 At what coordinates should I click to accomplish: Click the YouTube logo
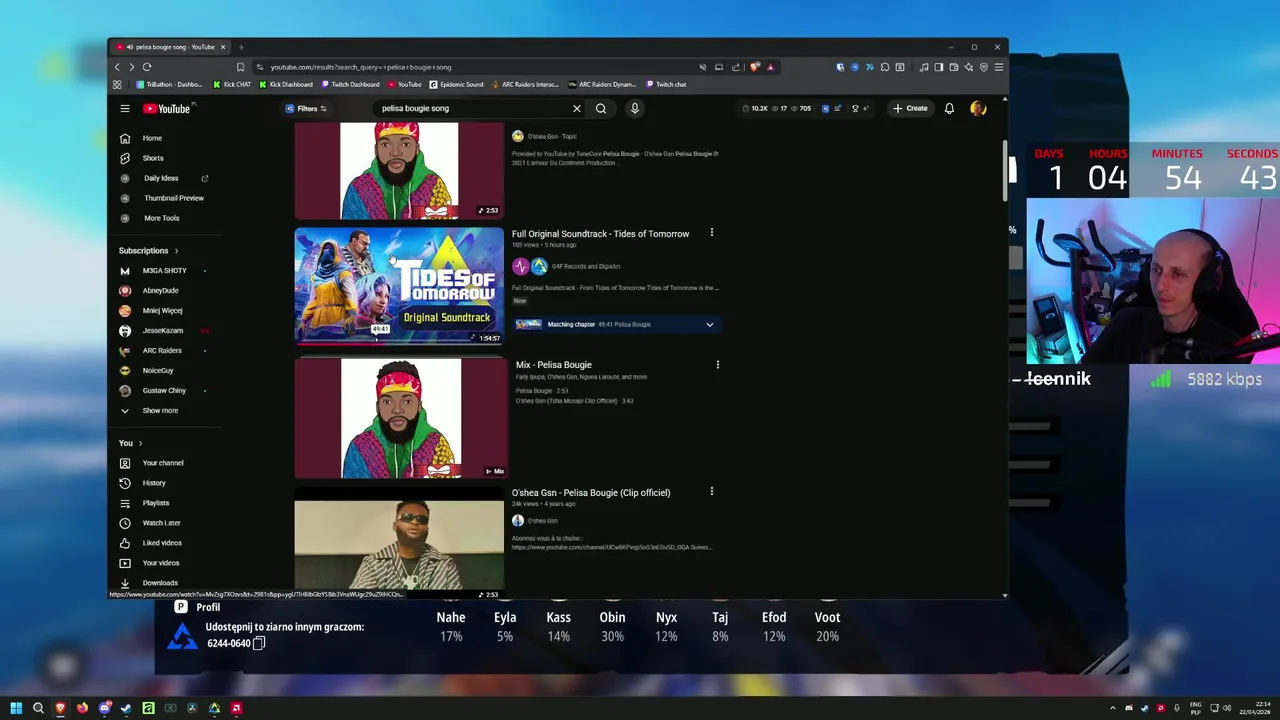166,108
